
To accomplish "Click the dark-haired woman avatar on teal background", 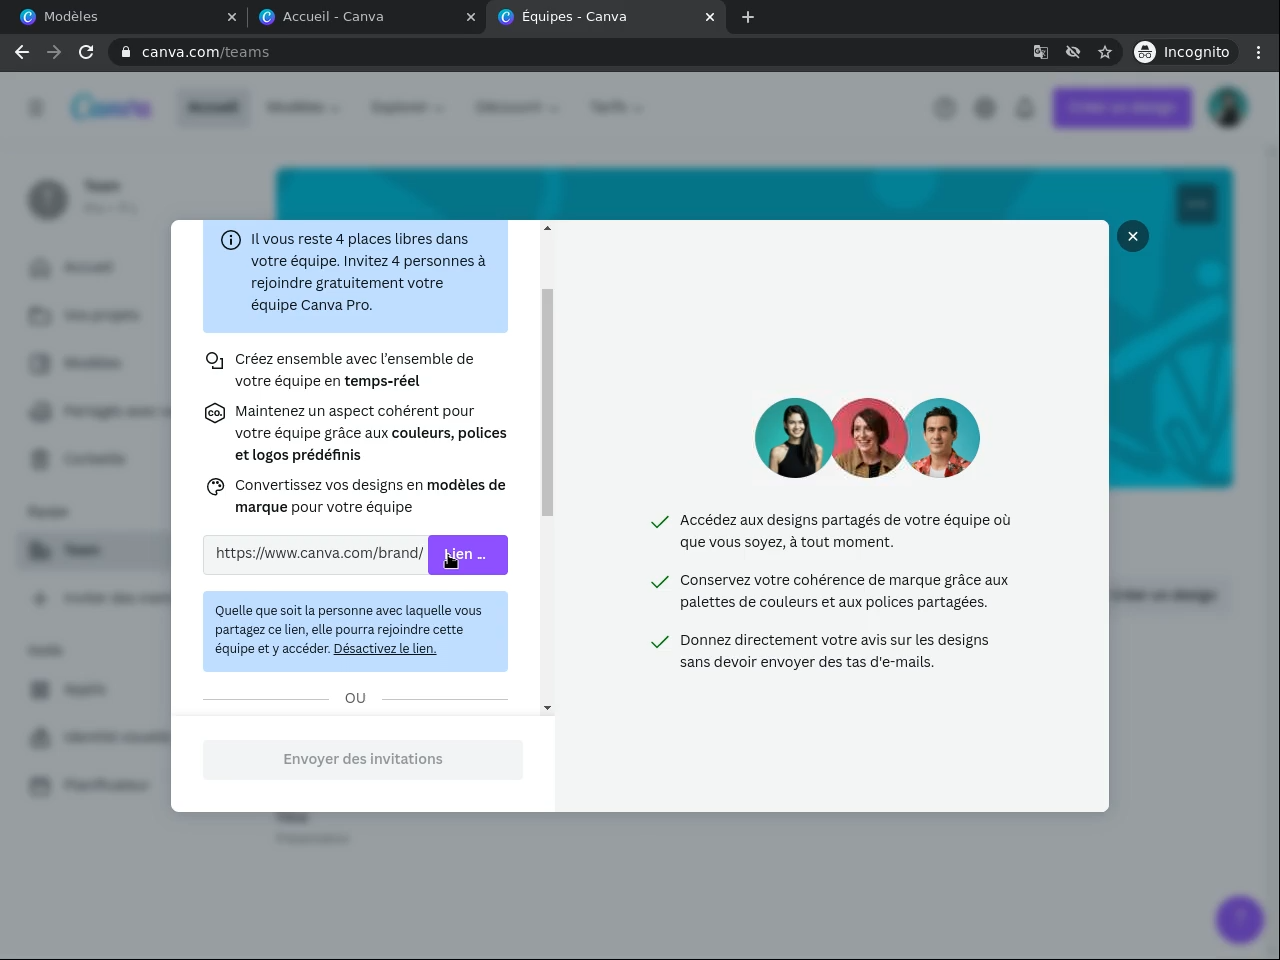I will click(x=795, y=438).
